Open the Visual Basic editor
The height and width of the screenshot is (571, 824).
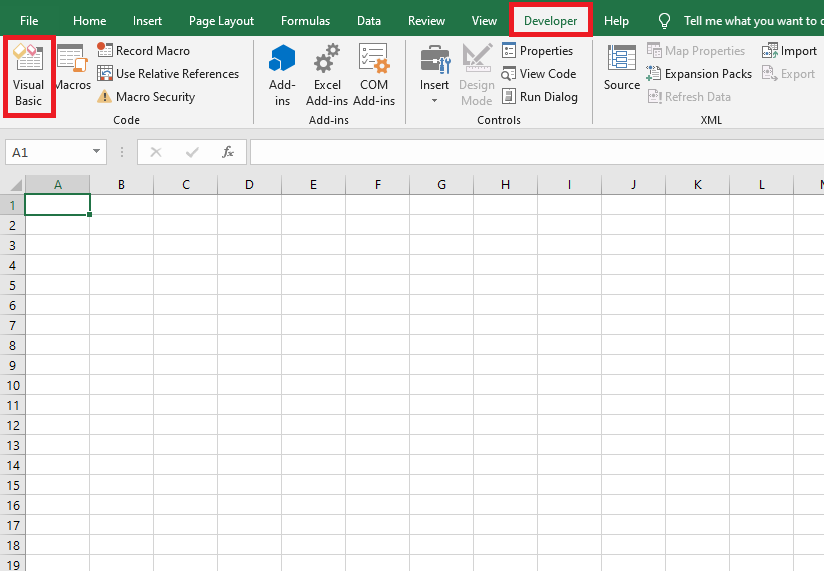(x=28, y=77)
